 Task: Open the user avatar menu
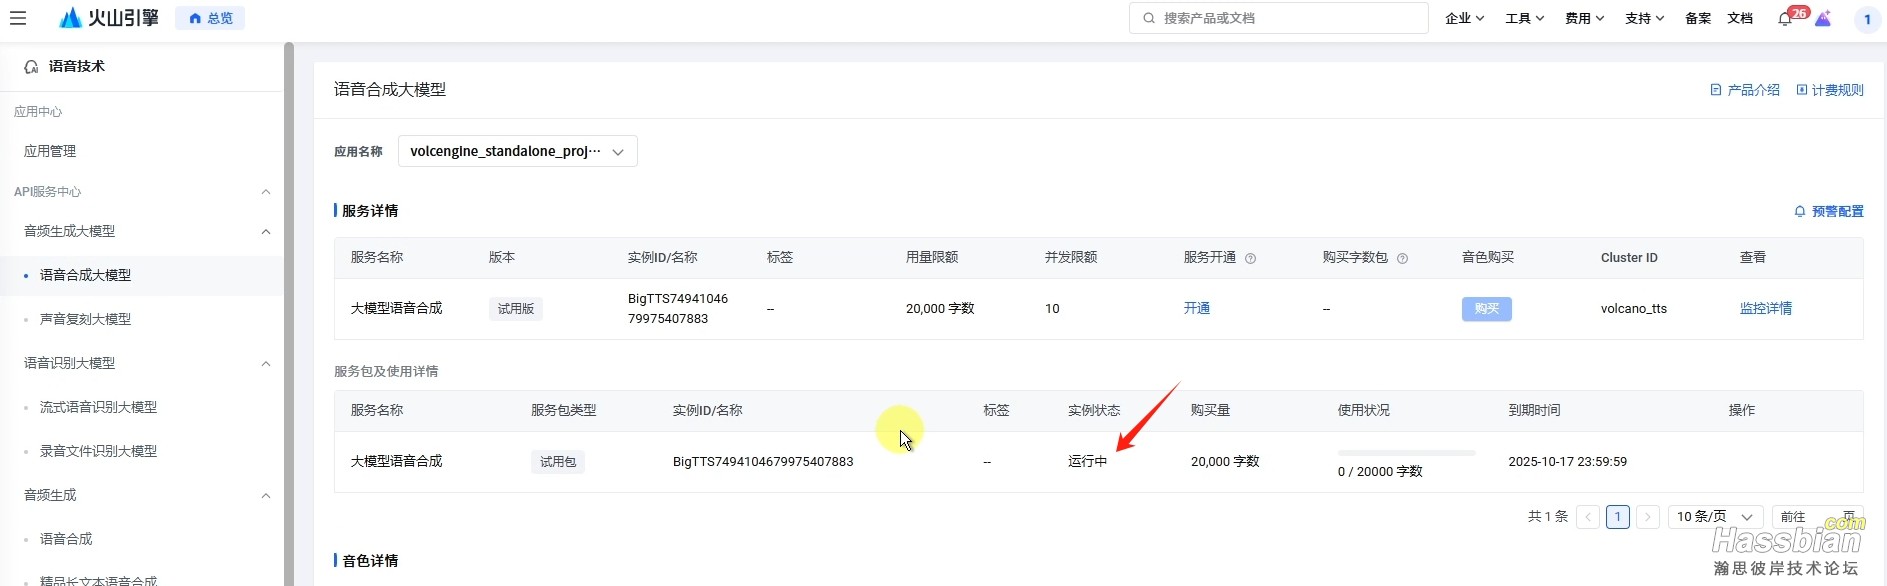(1867, 19)
